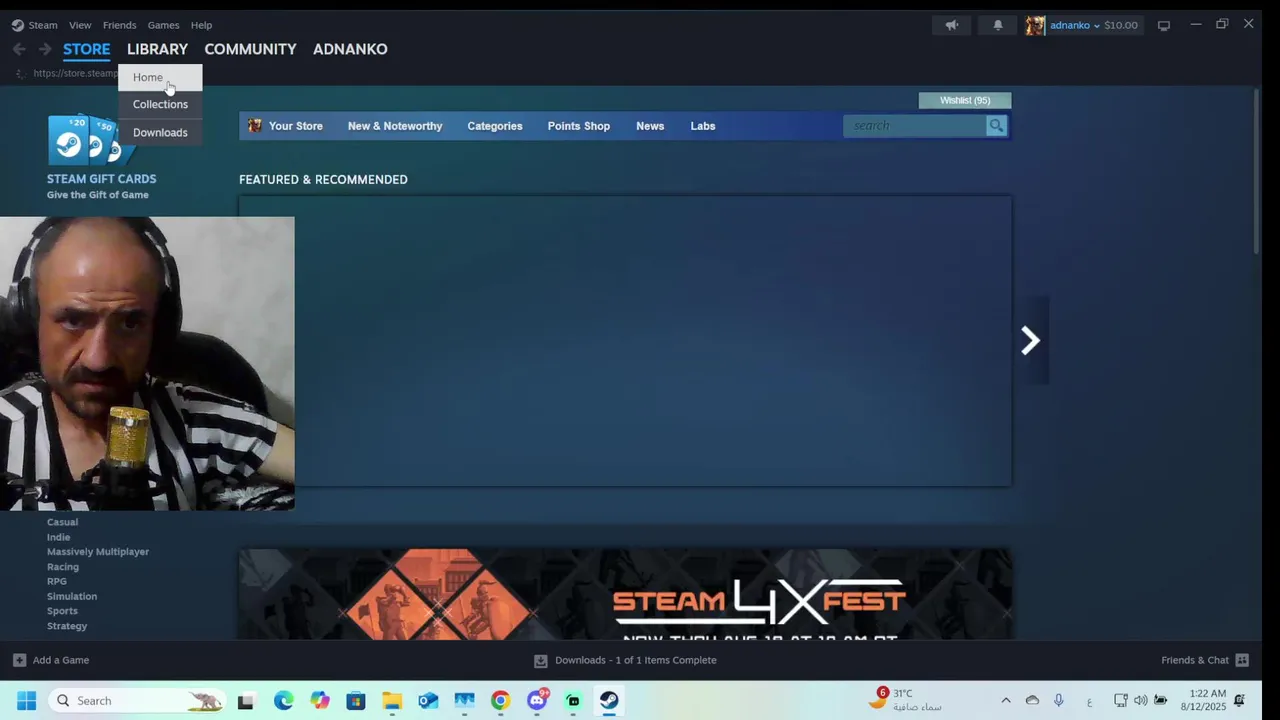
Task: Click the announcements megaphone icon
Action: [x=952, y=25]
